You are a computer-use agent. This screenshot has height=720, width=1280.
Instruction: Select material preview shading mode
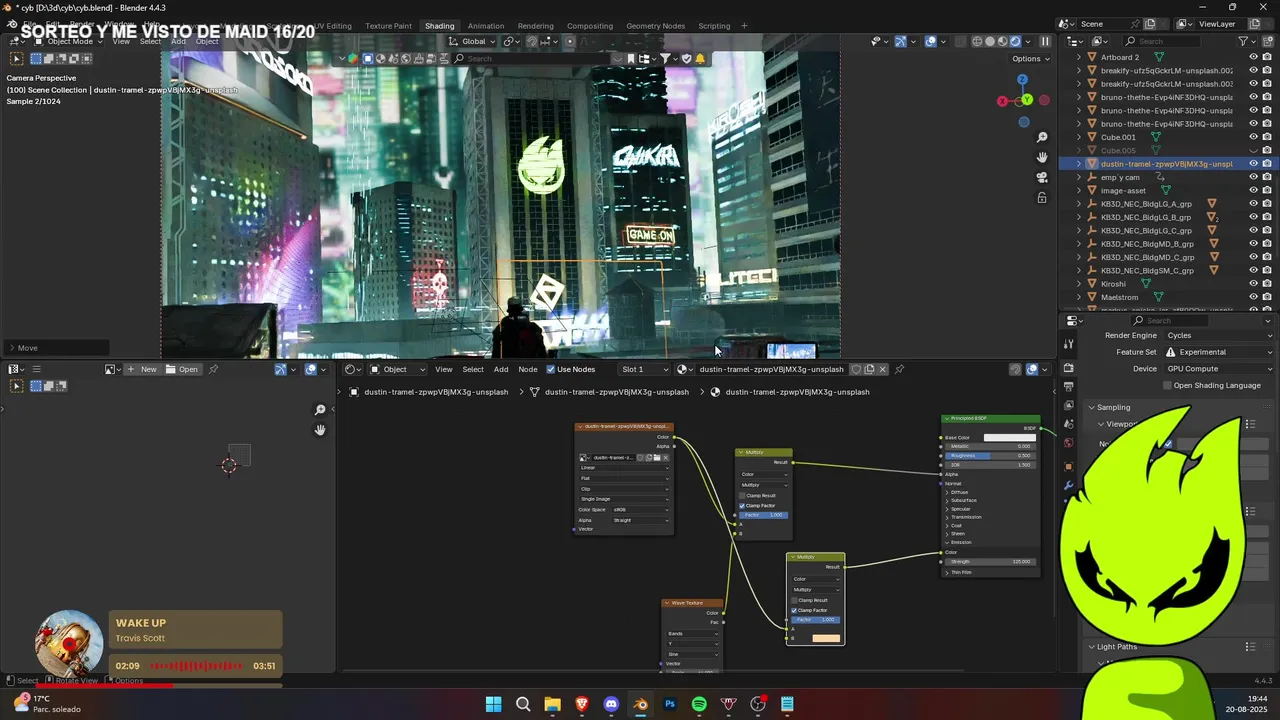[x=1003, y=41]
